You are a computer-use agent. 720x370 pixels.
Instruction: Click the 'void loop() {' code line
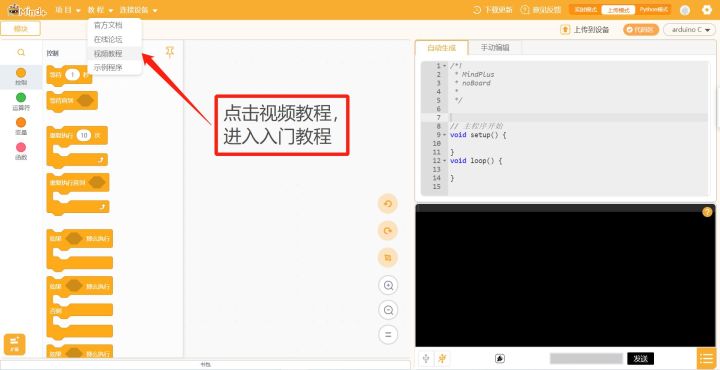pos(476,161)
